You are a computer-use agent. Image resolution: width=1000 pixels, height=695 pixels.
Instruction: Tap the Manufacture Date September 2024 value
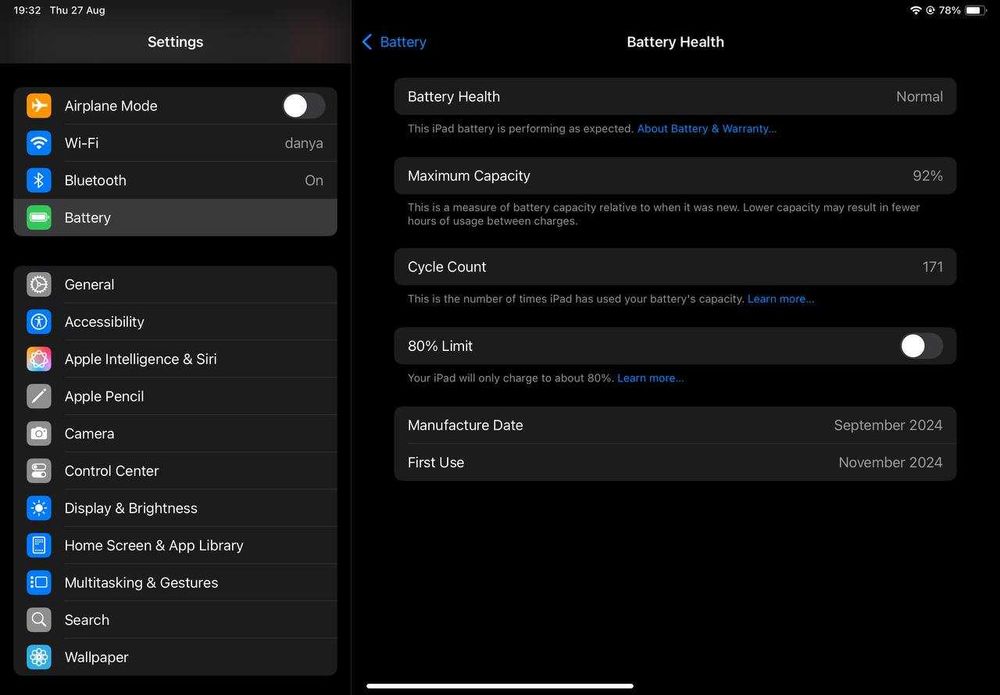coord(888,425)
